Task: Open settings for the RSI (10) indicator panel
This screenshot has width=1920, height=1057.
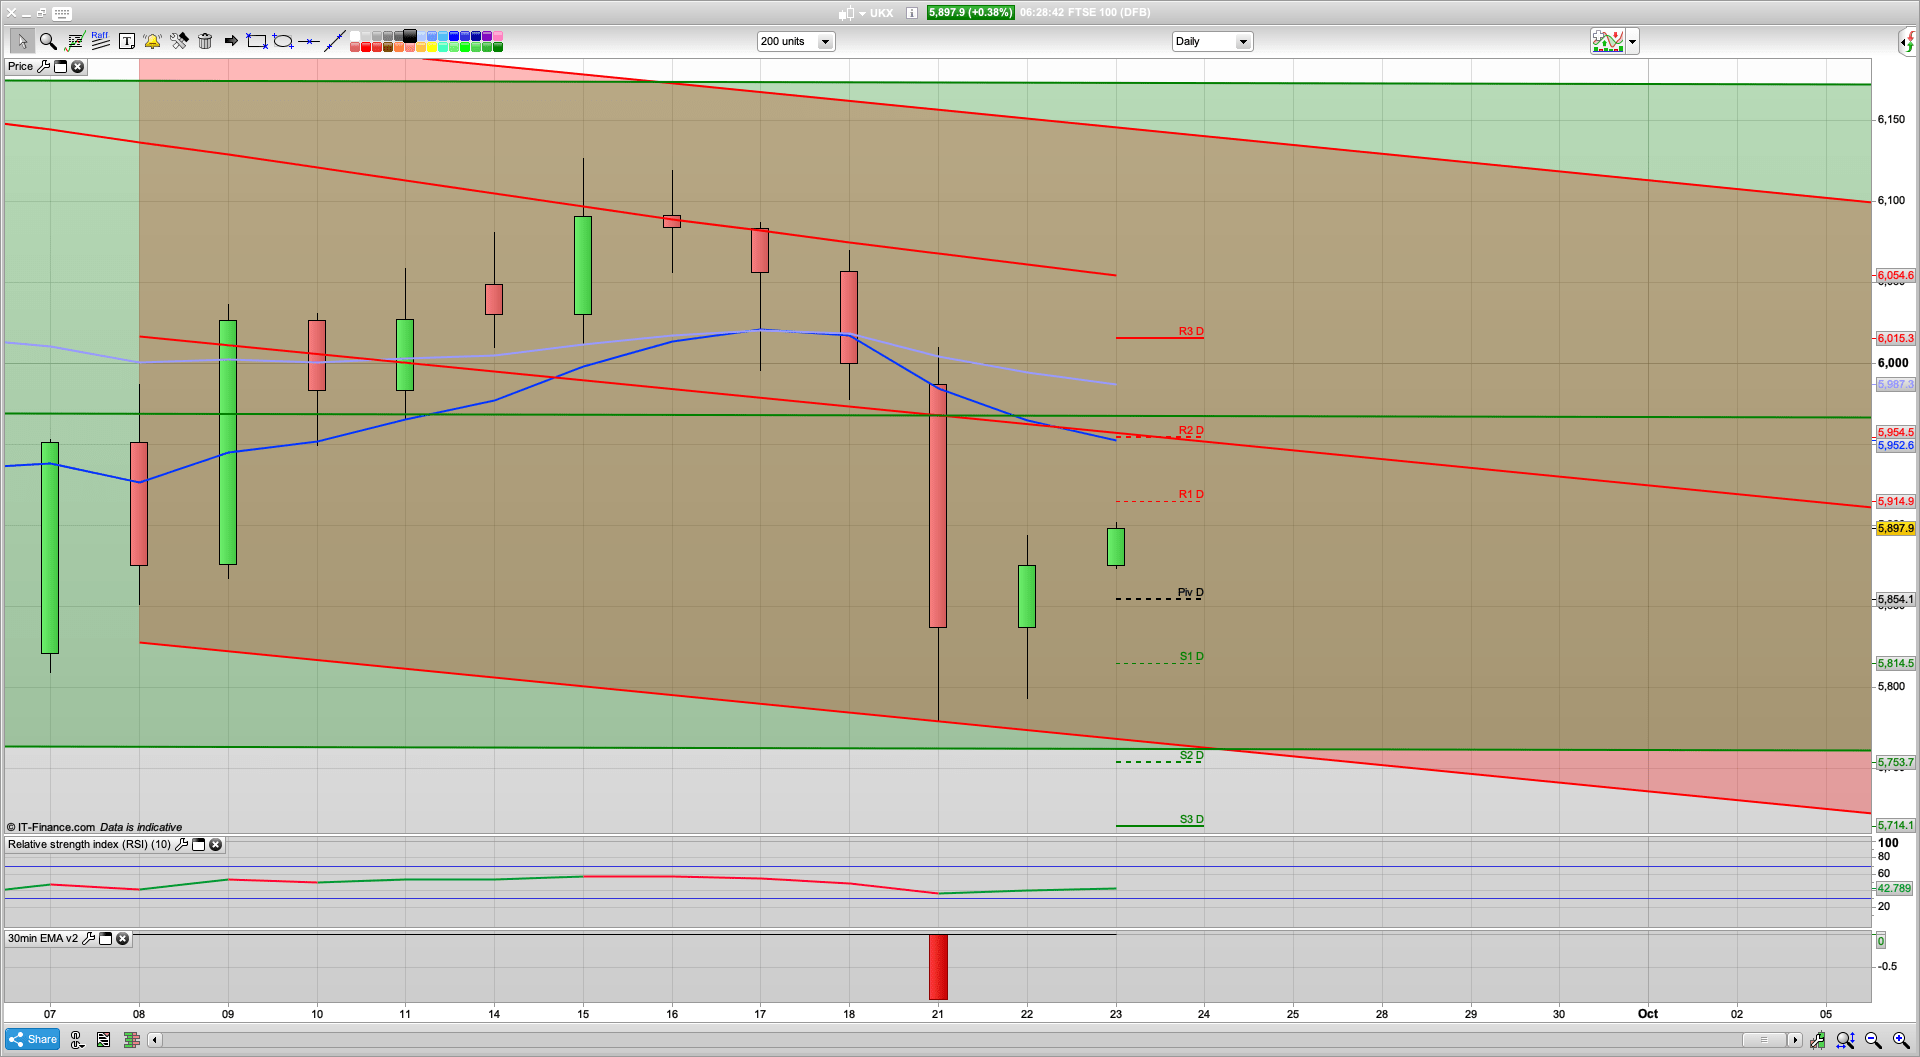Action: [182, 845]
